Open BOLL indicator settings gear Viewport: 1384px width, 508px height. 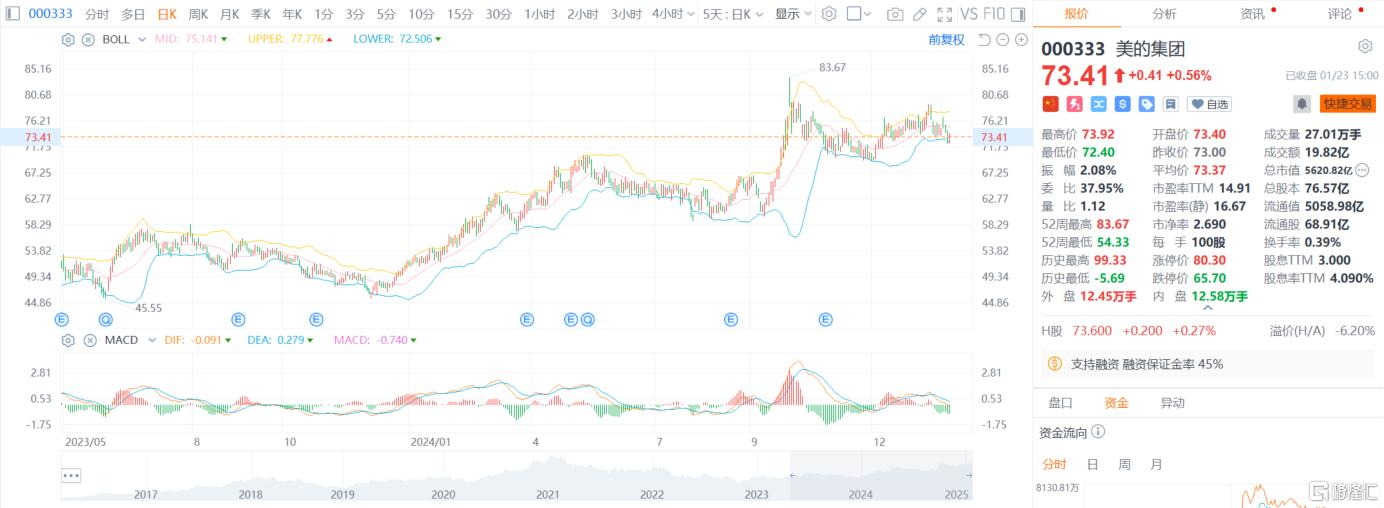[68, 39]
